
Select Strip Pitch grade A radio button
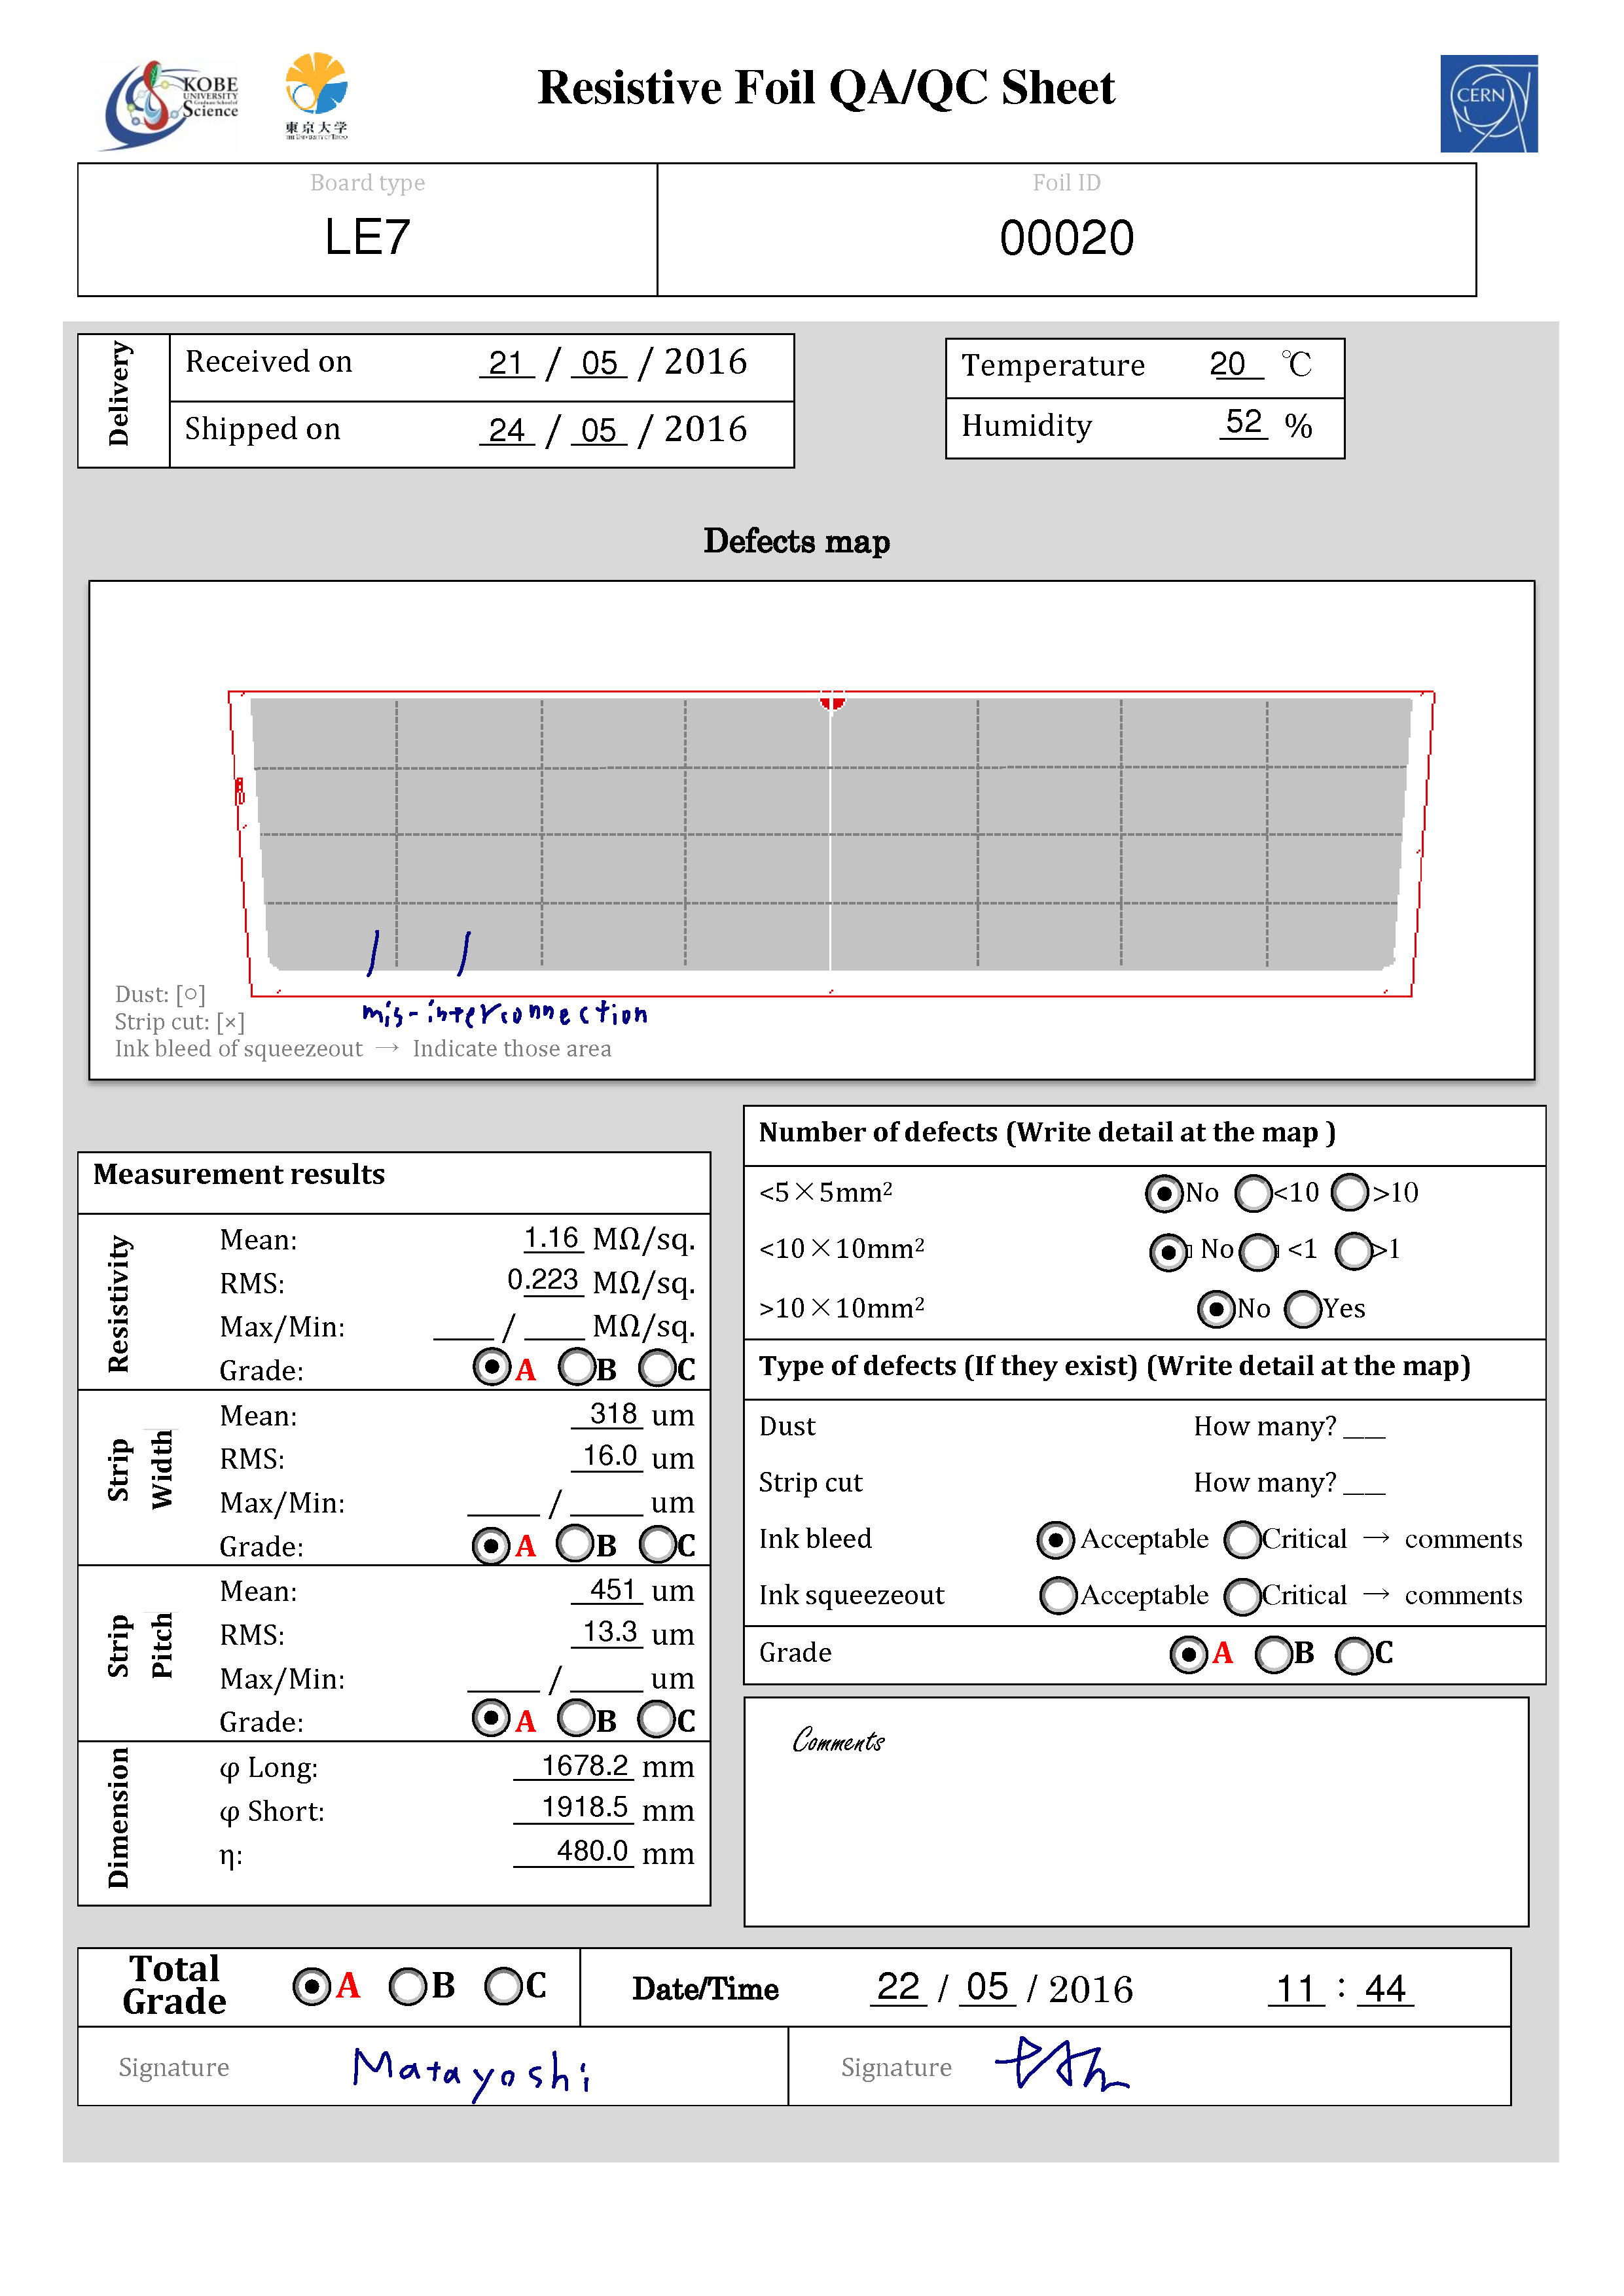coord(490,1718)
